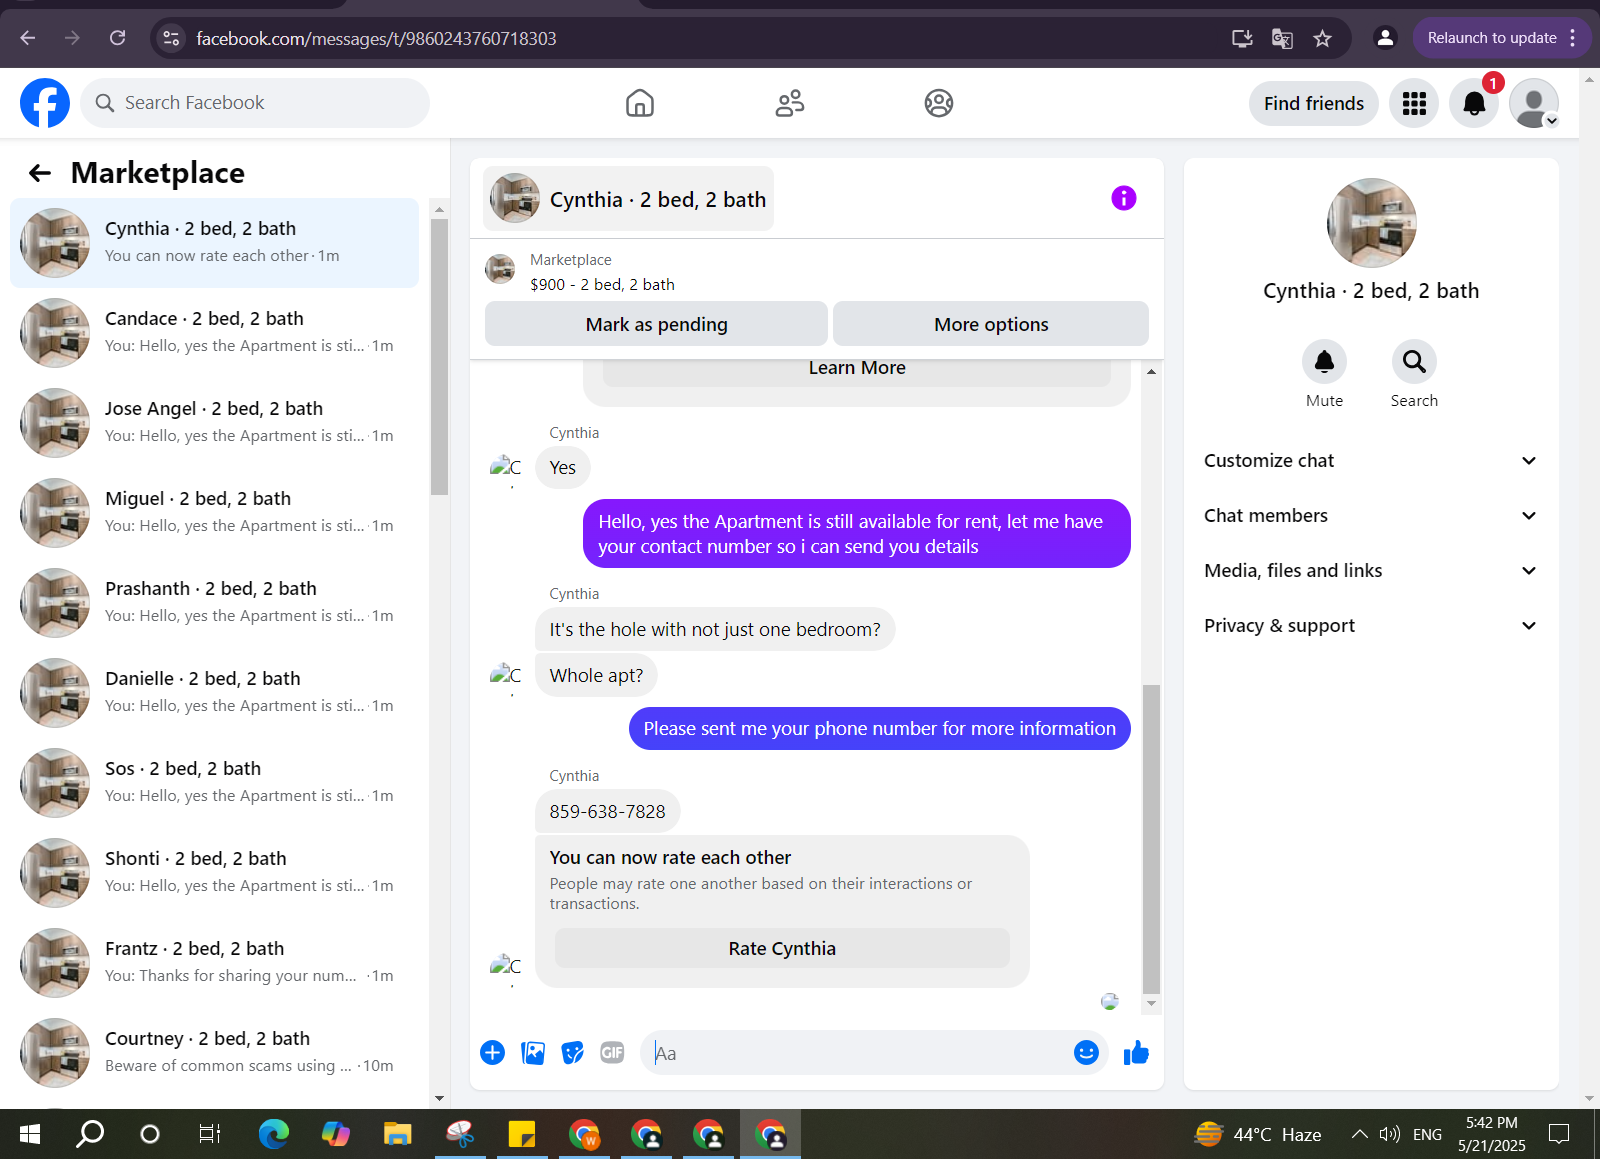Open more actions plus icon
The height and width of the screenshot is (1159, 1600).
point(492,1052)
